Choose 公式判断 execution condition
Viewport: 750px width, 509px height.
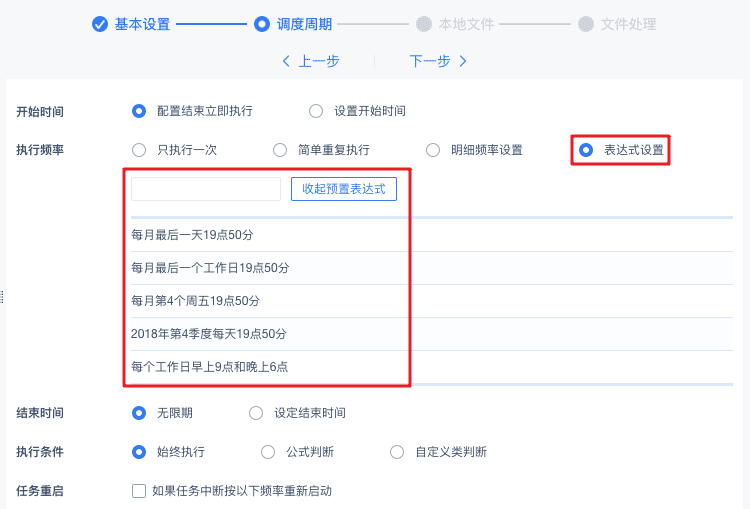[268, 452]
